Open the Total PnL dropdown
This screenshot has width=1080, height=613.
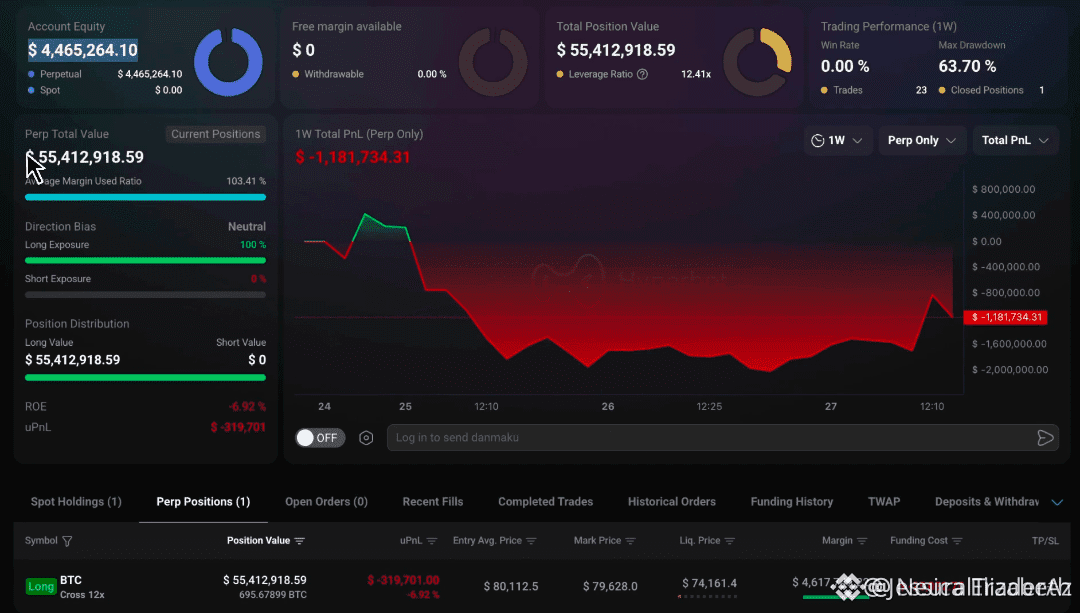coord(1015,141)
